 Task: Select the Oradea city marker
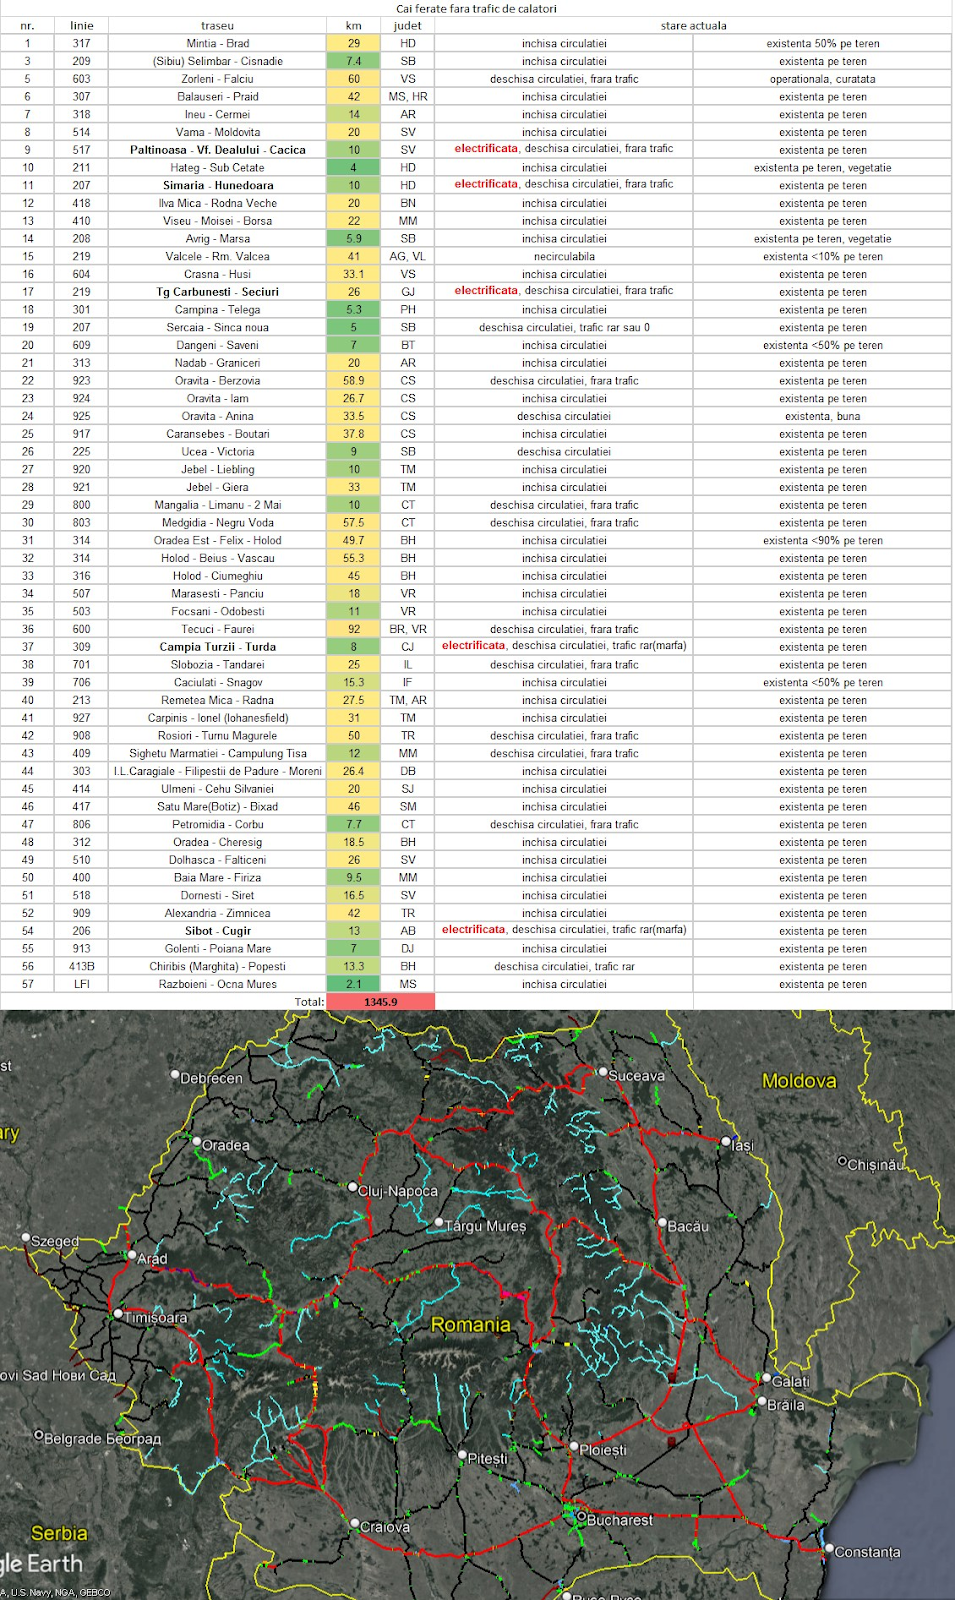pos(198,1142)
